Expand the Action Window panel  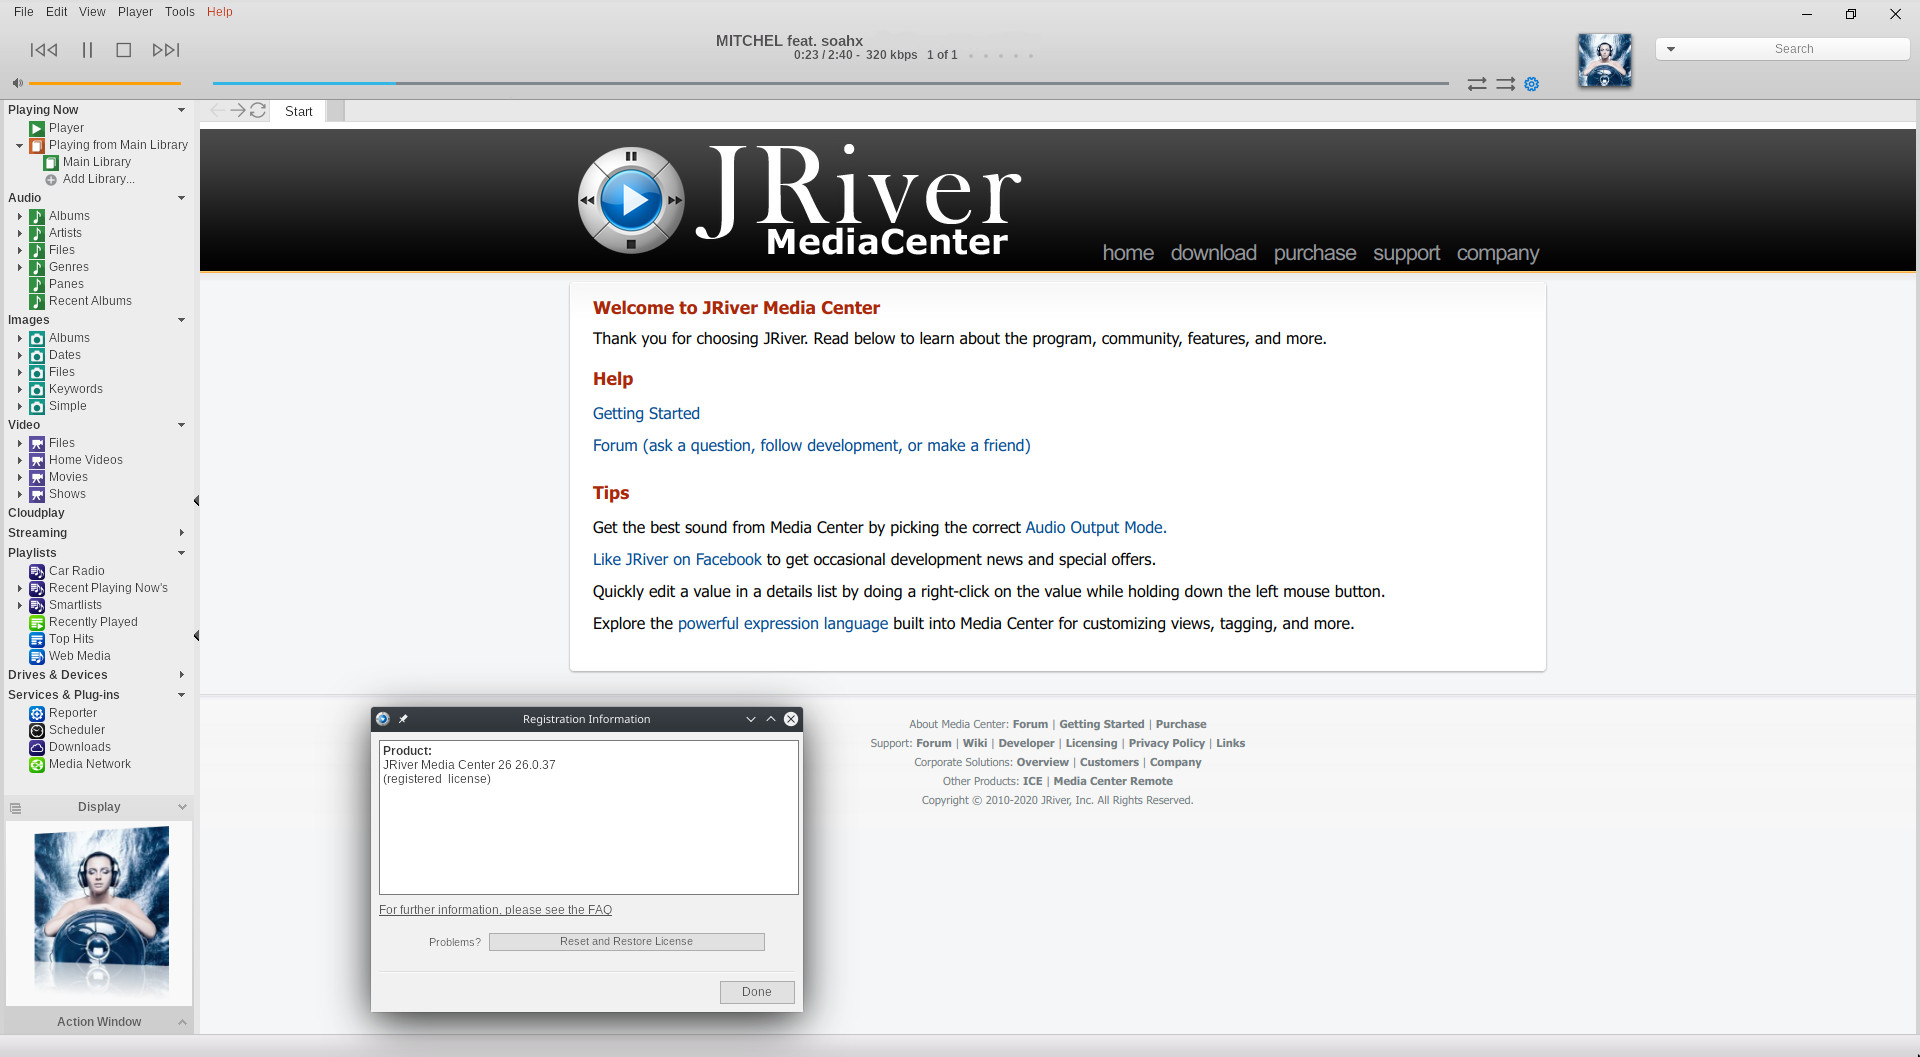(182, 1022)
